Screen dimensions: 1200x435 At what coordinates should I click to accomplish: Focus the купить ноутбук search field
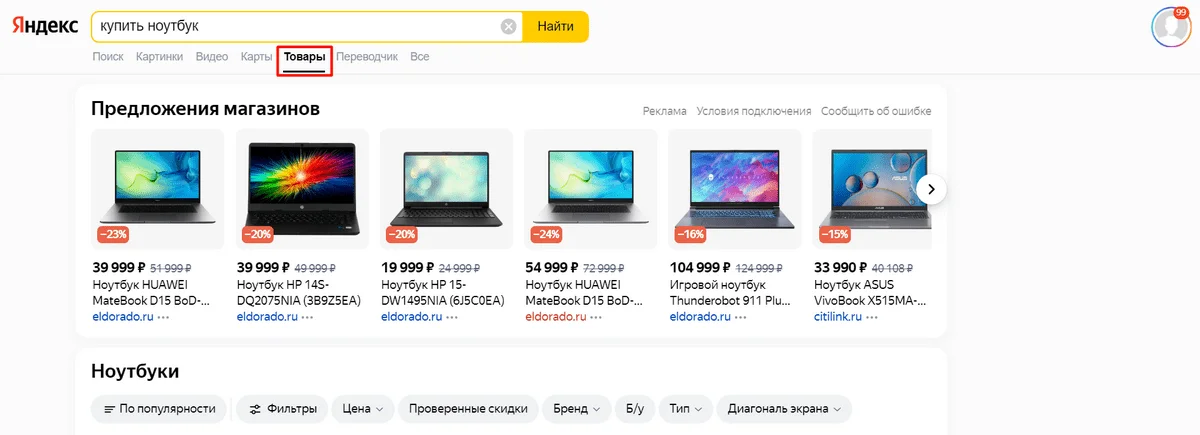(297, 27)
